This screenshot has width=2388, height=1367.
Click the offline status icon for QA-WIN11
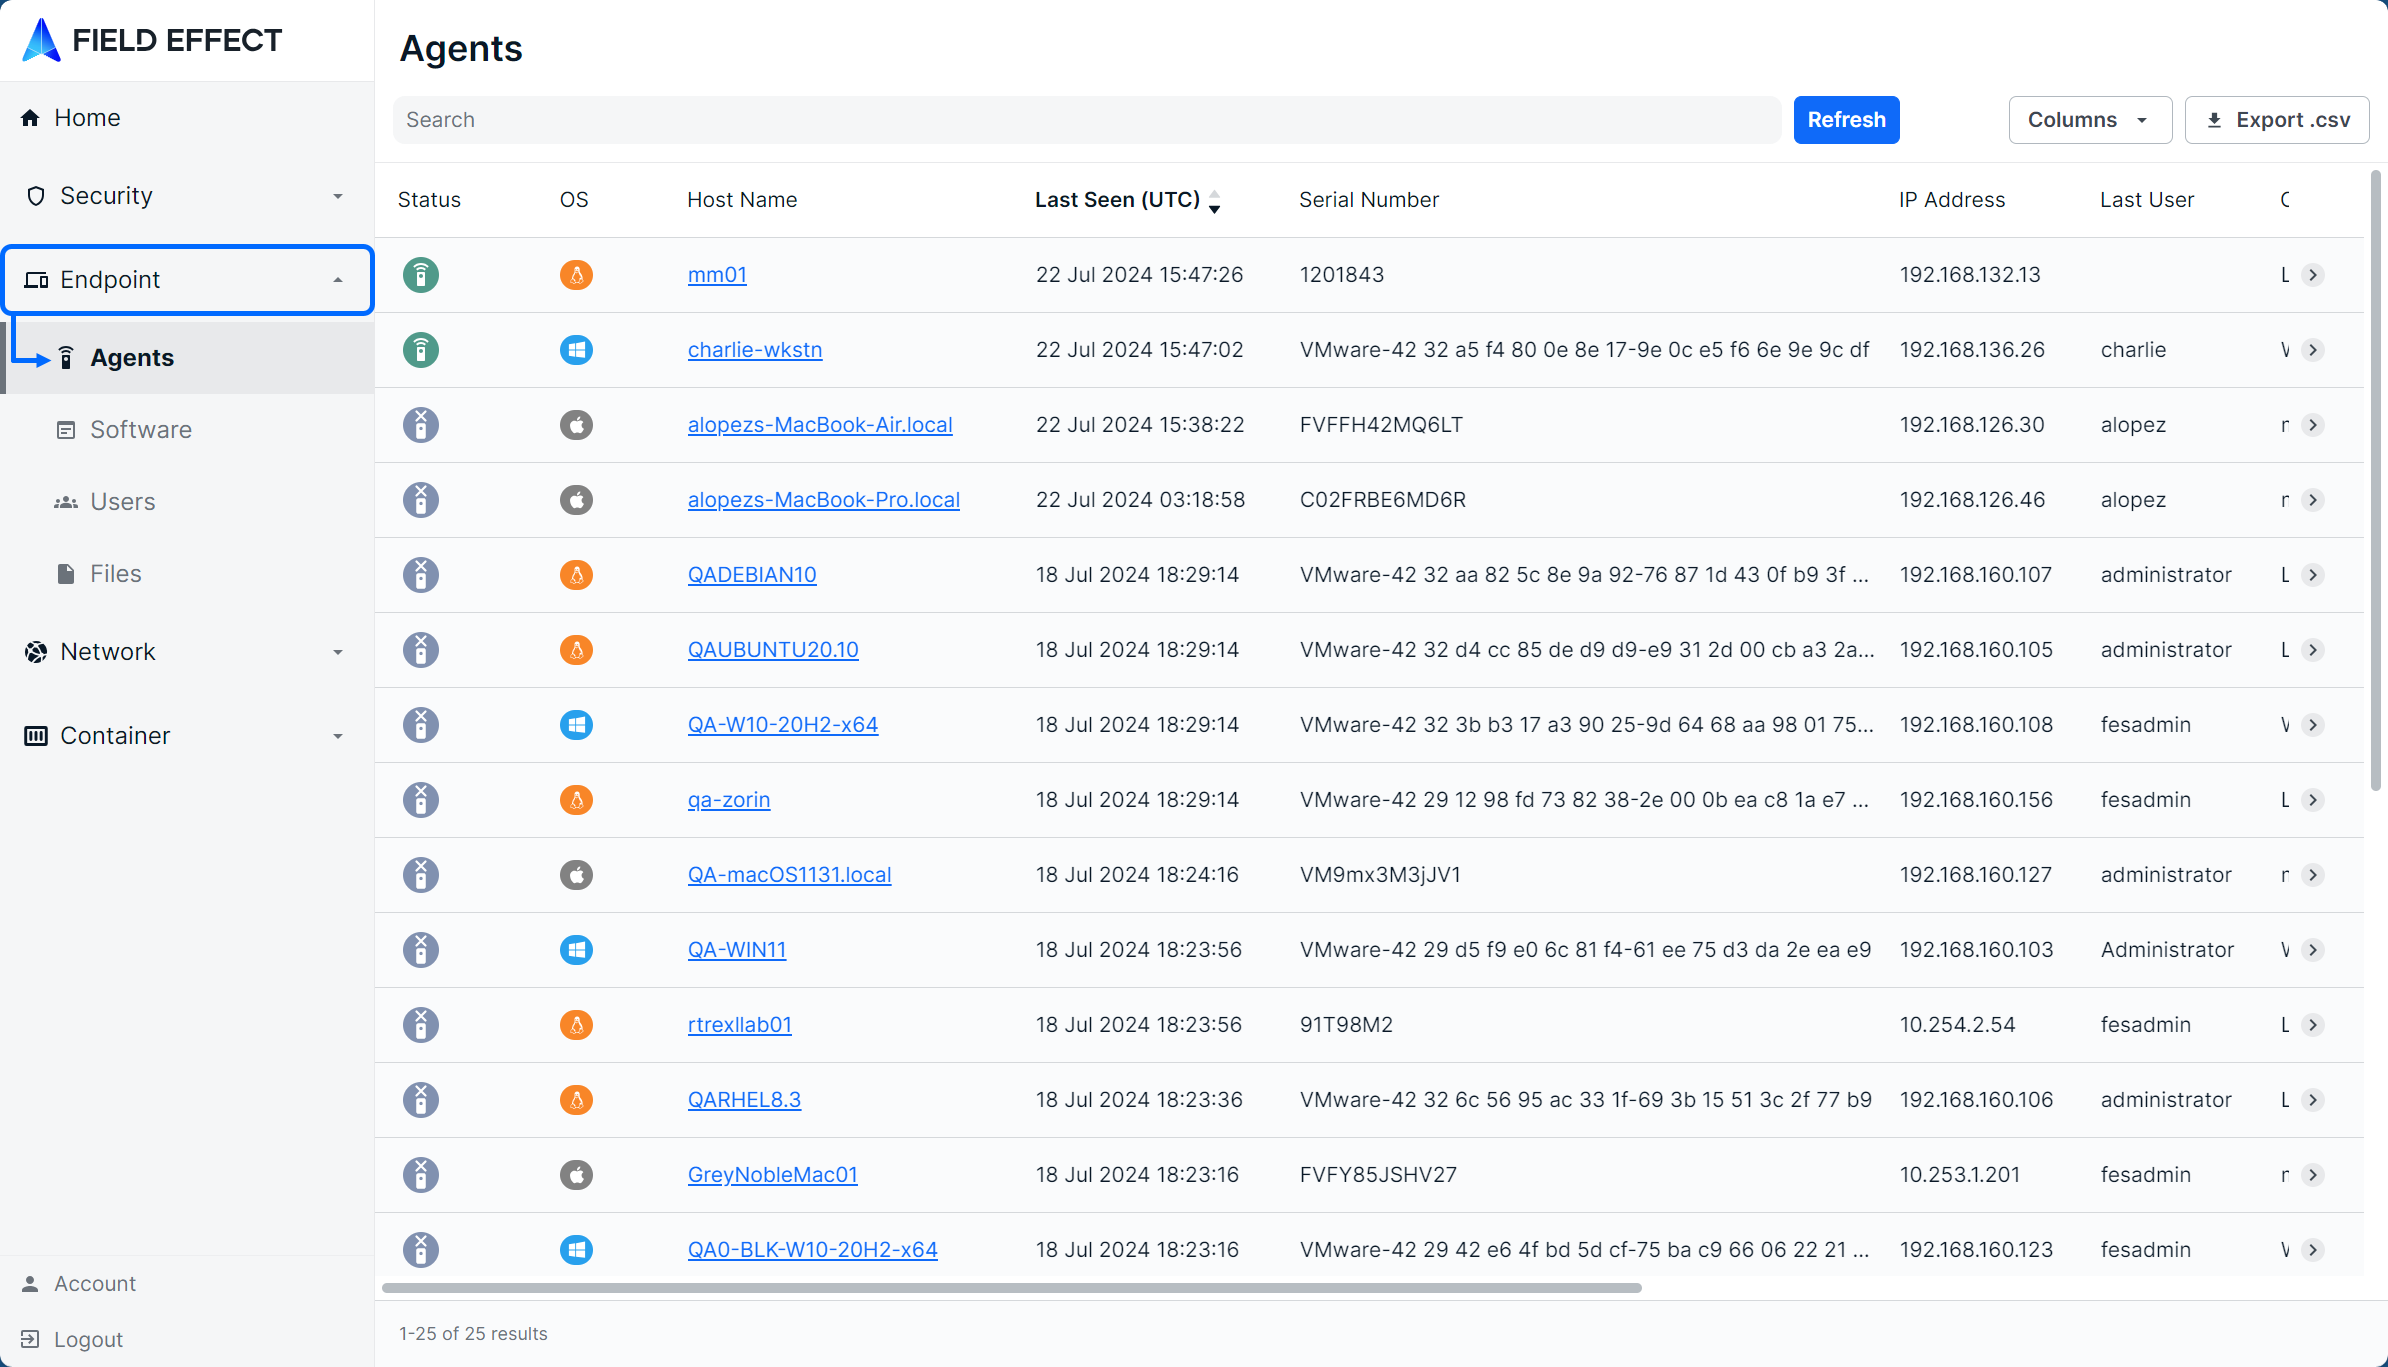[x=421, y=950]
